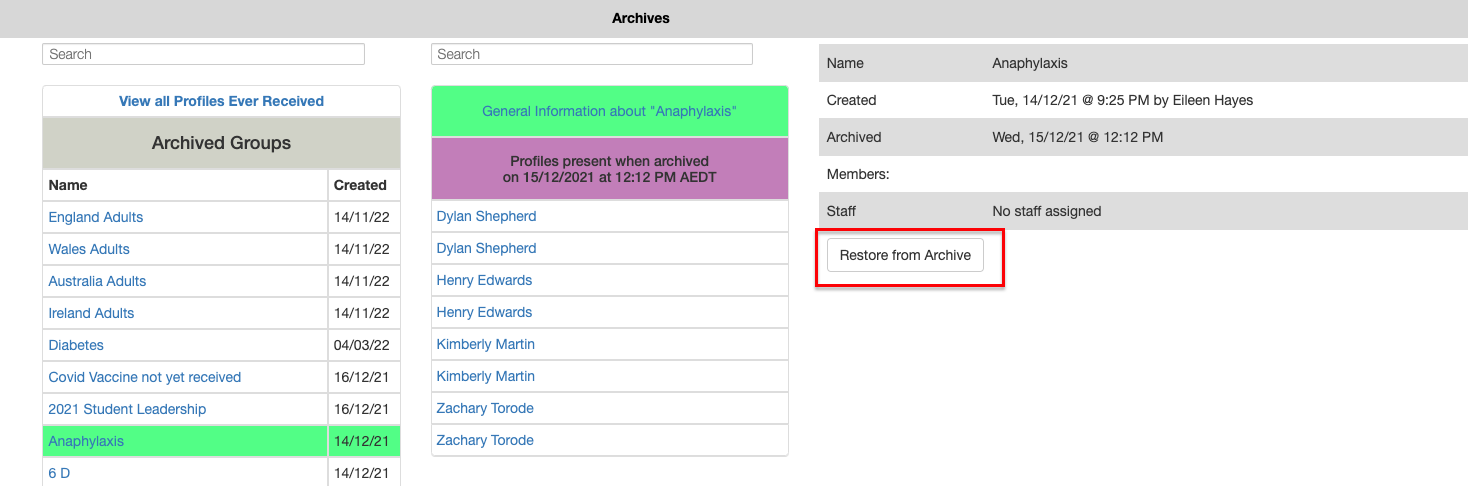
Task: Open the 6 D archived group
Action: coord(59,473)
